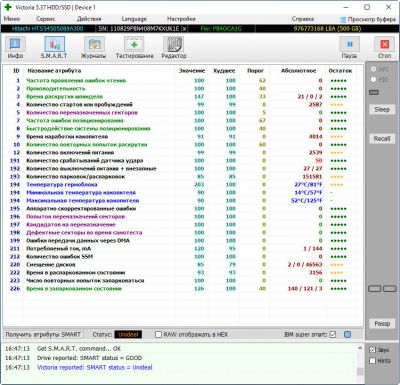Click the Hitachi HTS545050B9A300 model label
400x385 pixels.
(48, 29)
